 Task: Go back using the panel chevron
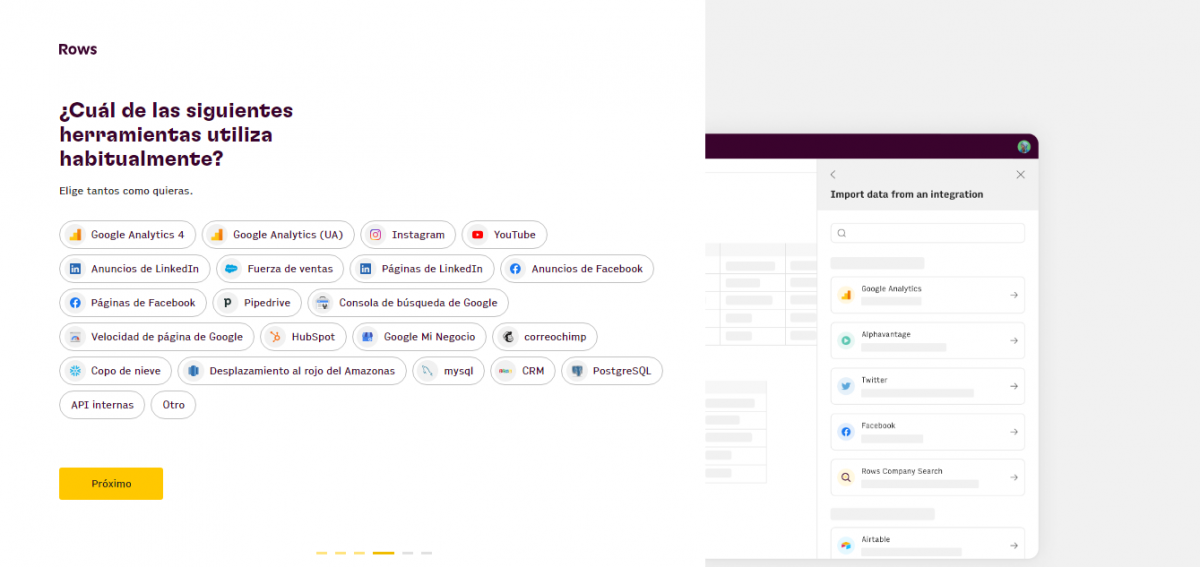coord(833,174)
